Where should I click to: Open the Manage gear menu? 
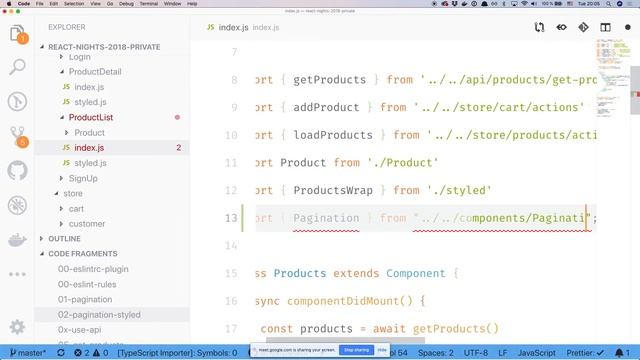pos(17,327)
